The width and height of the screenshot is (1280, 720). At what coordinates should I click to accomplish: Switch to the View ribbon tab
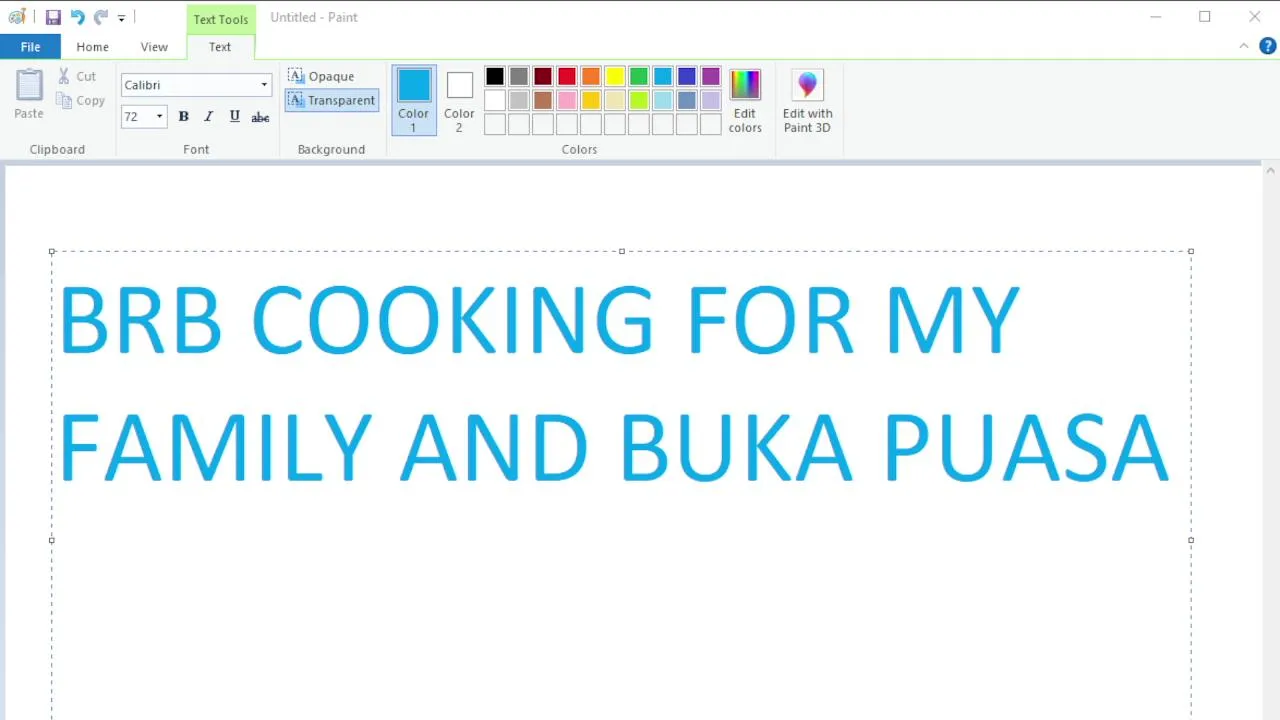coord(154,47)
